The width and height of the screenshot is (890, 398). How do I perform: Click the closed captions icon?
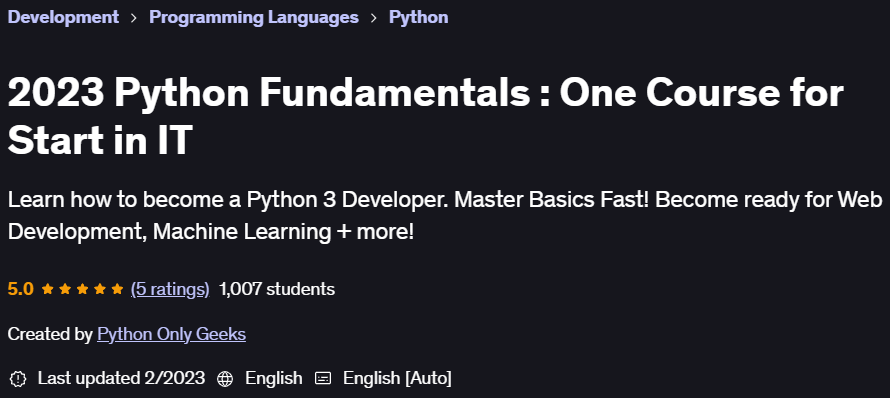pyautogui.click(x=323, y=378)
